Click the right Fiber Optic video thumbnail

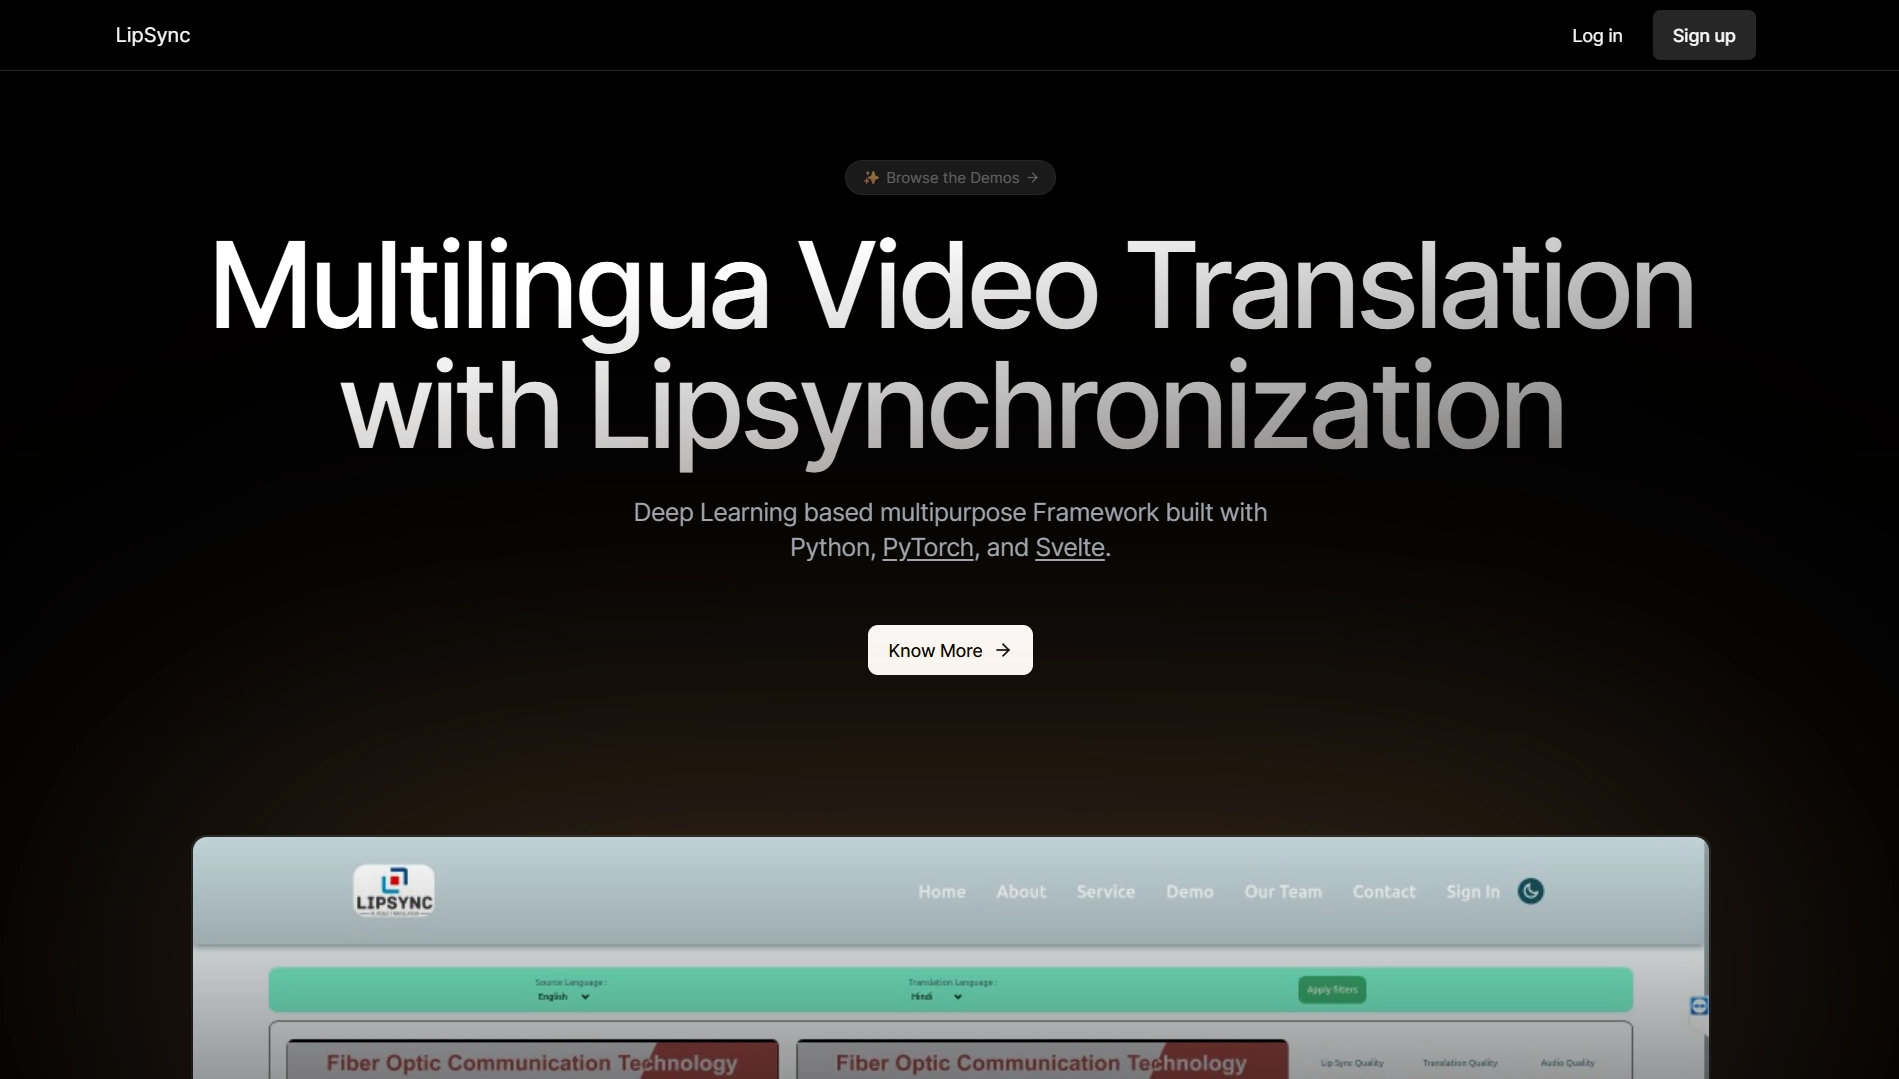point(1042,1059)
